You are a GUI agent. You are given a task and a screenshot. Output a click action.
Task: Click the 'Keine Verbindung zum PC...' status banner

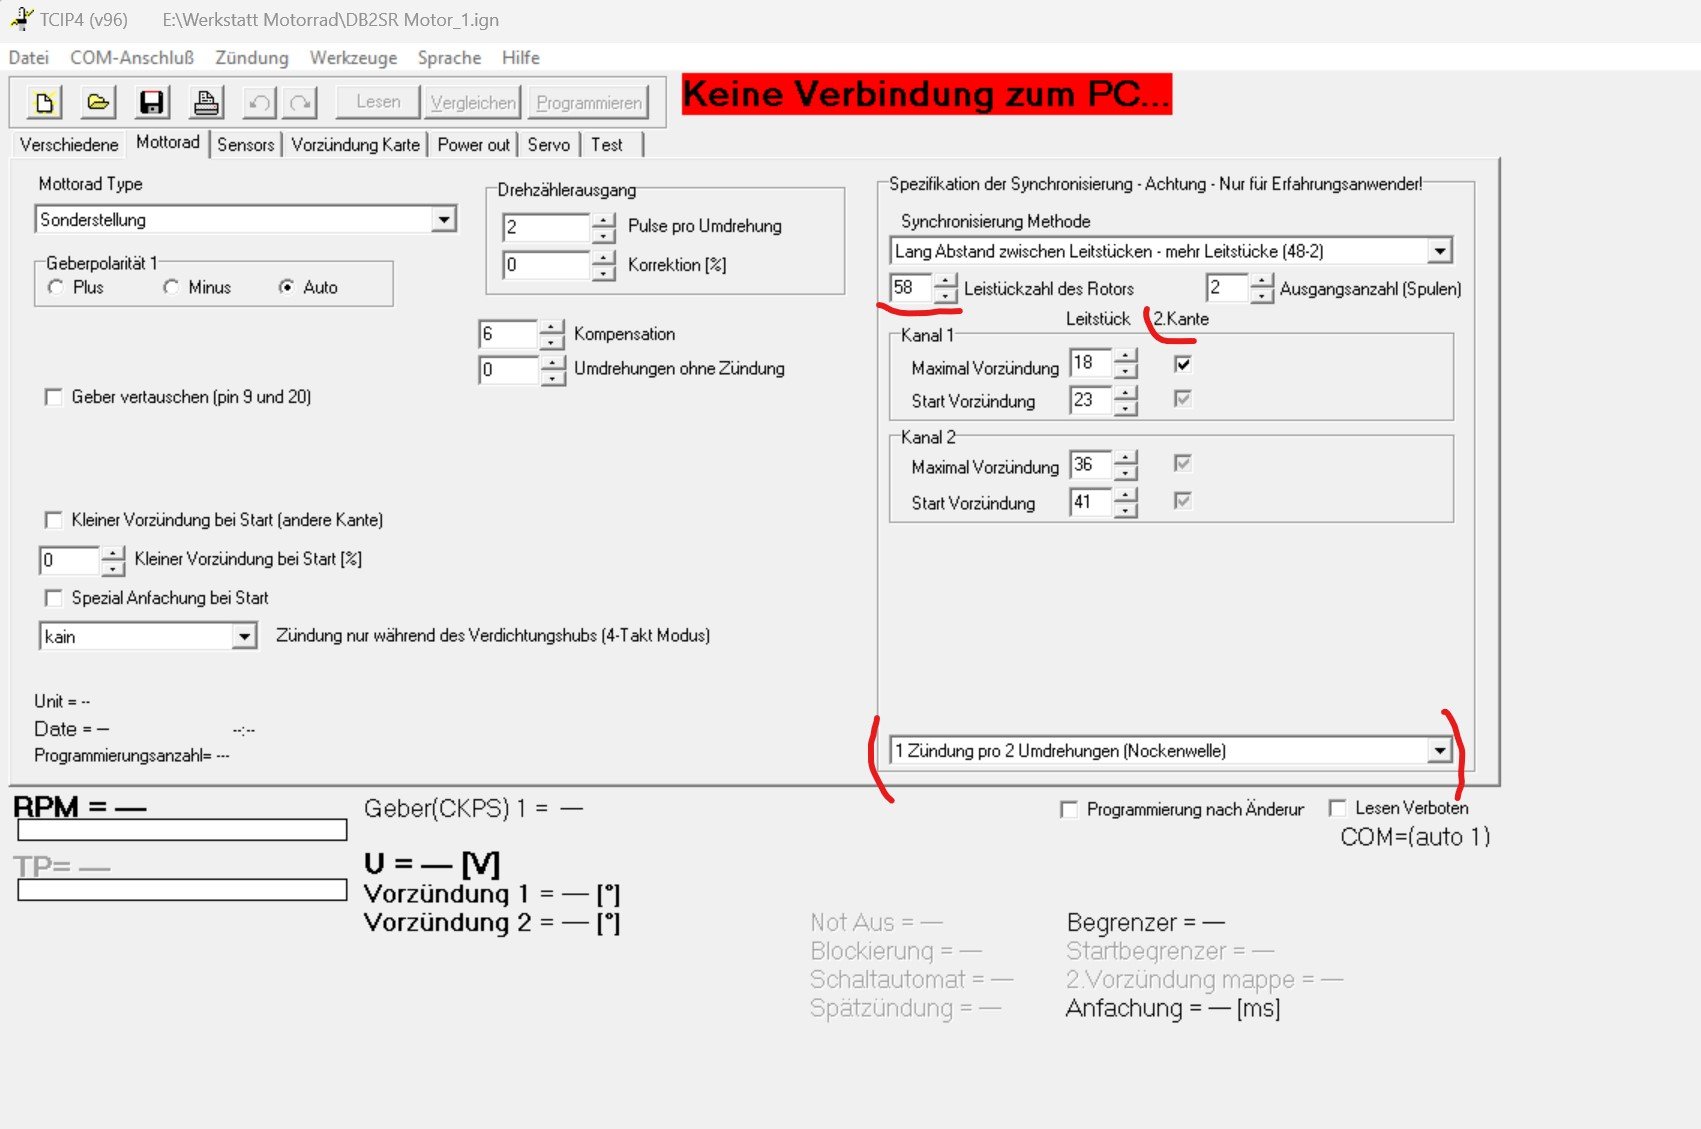(x=927, y=94)
